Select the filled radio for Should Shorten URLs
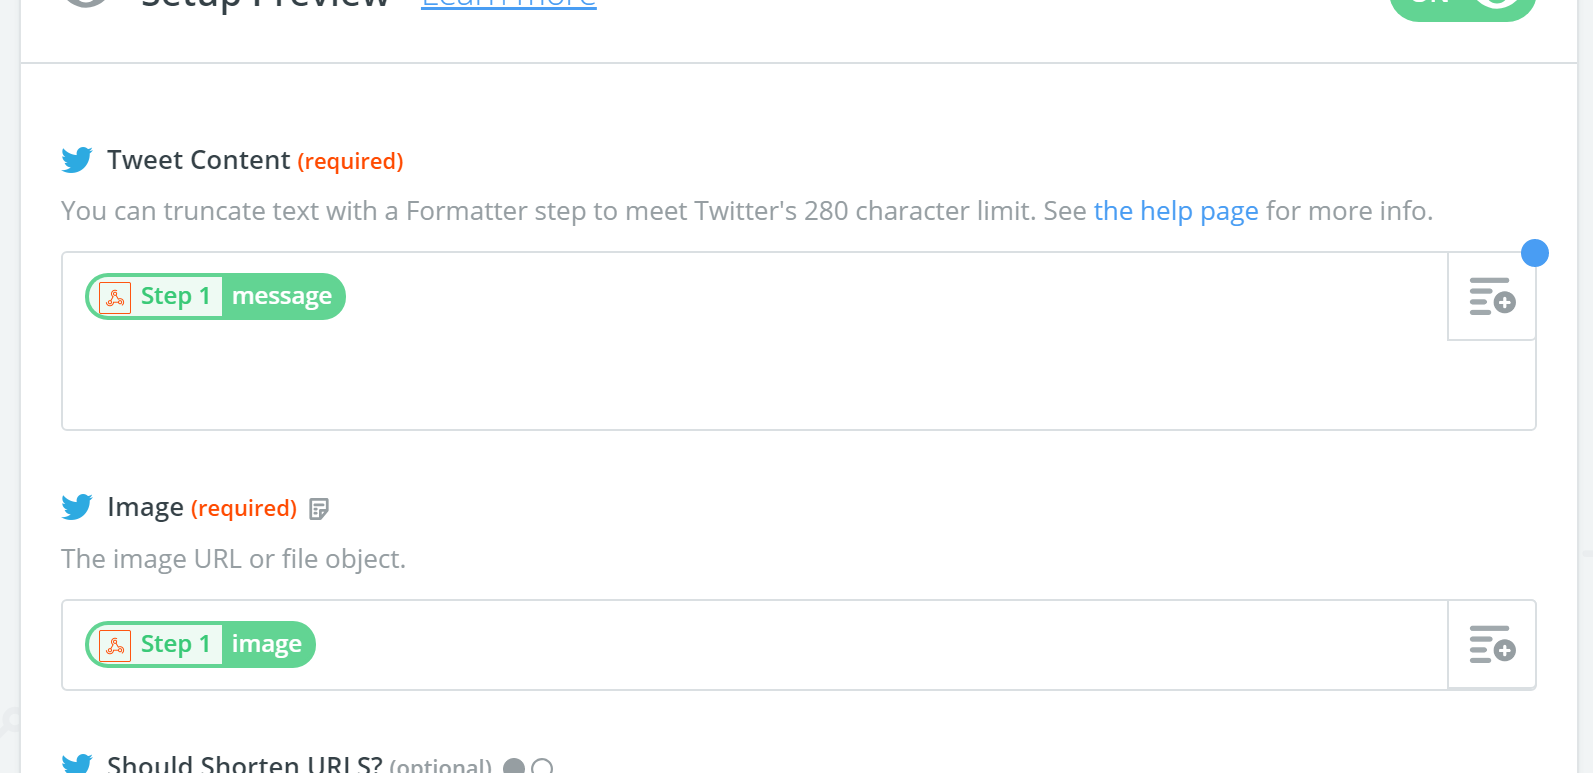Screen dimensions: 1593x773 coord(514,767)
